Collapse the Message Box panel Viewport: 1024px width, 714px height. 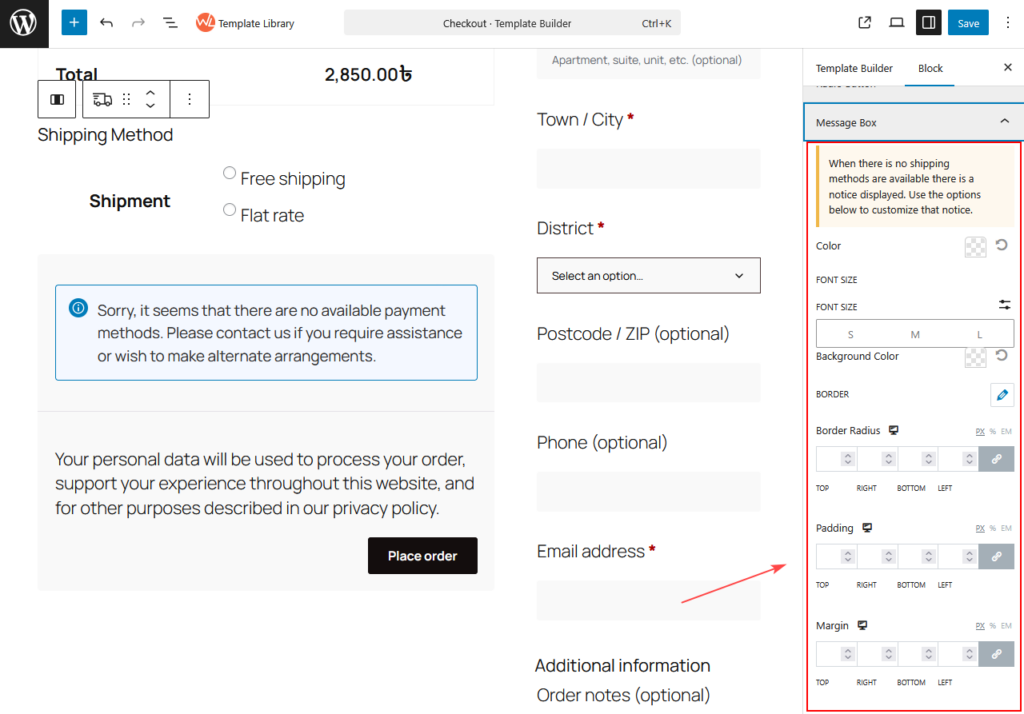[x=1004, y=122]
